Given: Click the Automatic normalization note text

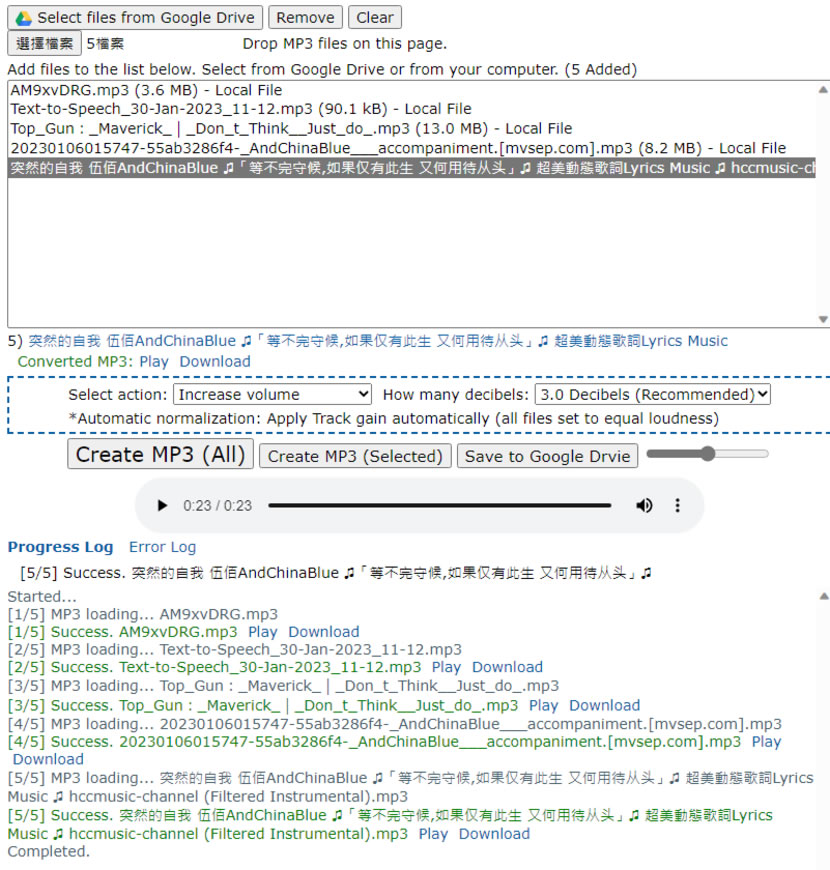Looking at the screenshot, I should (393, 418).
